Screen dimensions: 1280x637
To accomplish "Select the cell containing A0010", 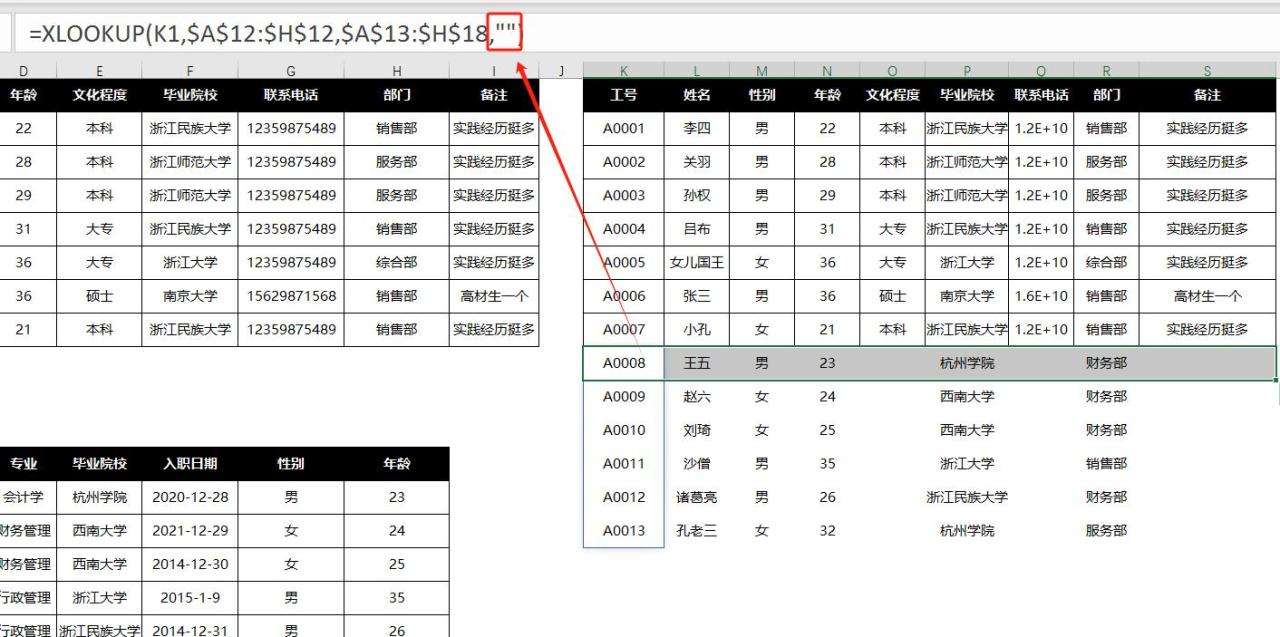I will [624, 430].
